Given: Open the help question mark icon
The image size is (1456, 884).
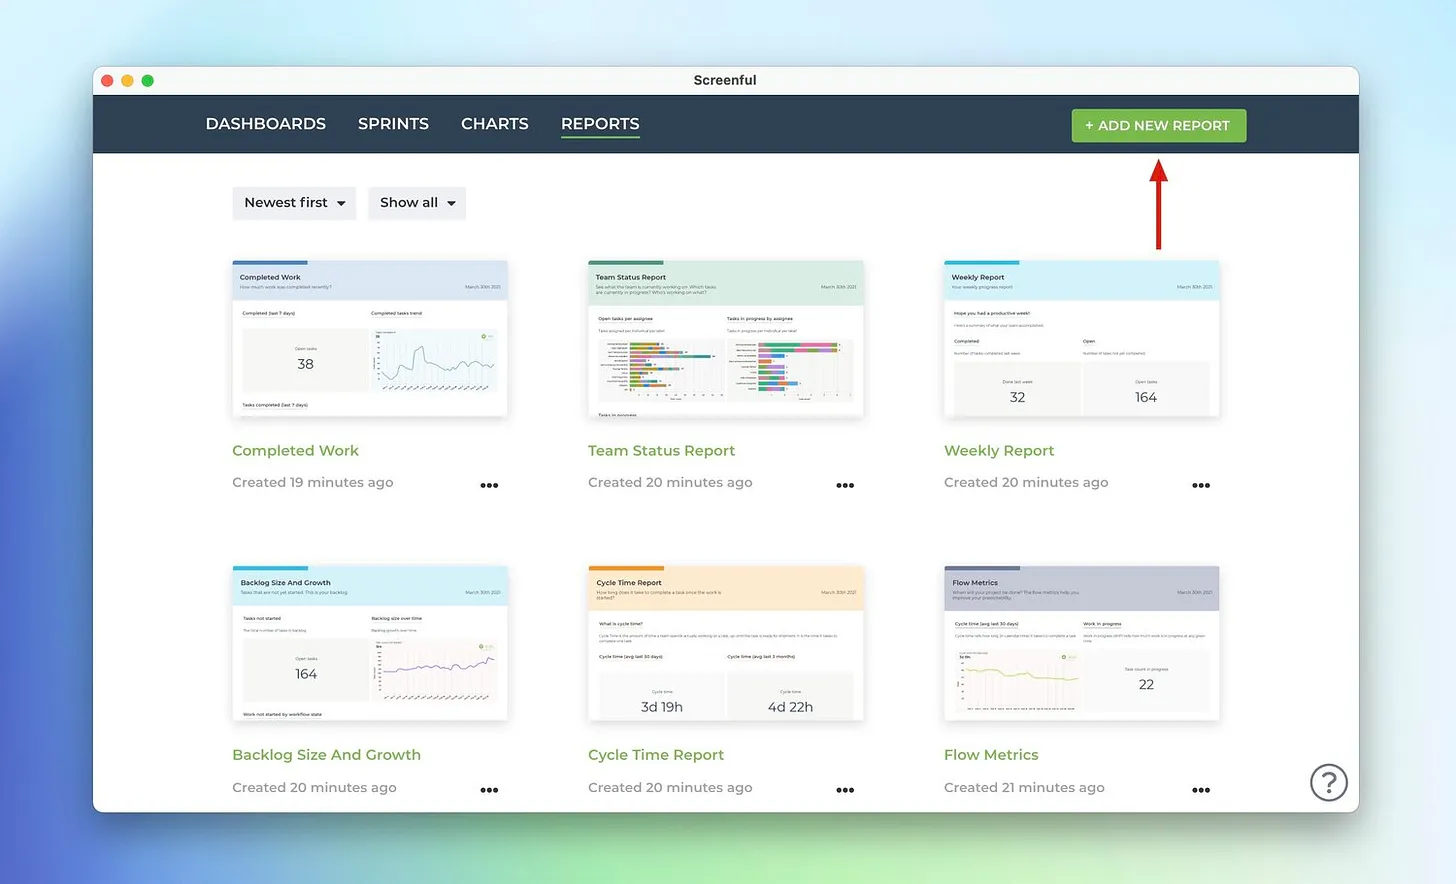Looking at the screenshot, I should (x=1329, y=782).
